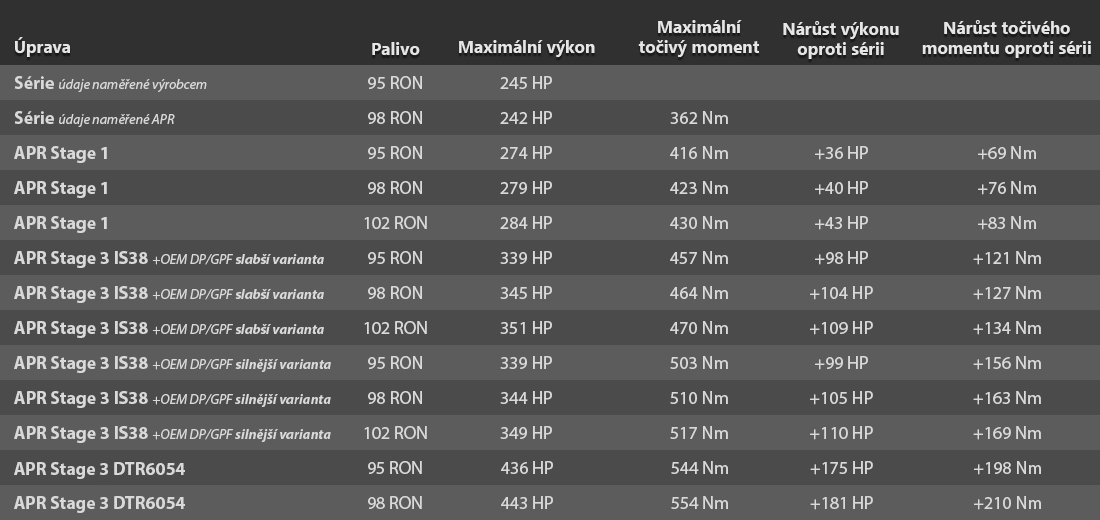1100x520 pixels.
Task: Click the Úprava column header
Action: tap(42, 47)
